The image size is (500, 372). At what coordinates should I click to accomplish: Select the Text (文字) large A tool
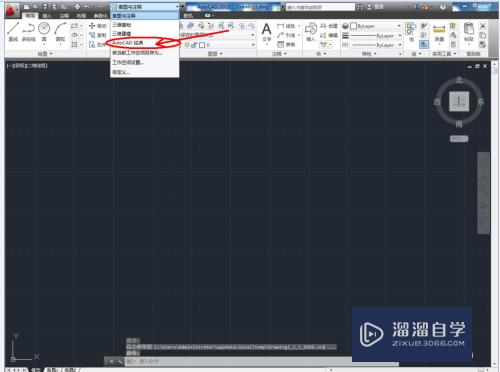266,32
